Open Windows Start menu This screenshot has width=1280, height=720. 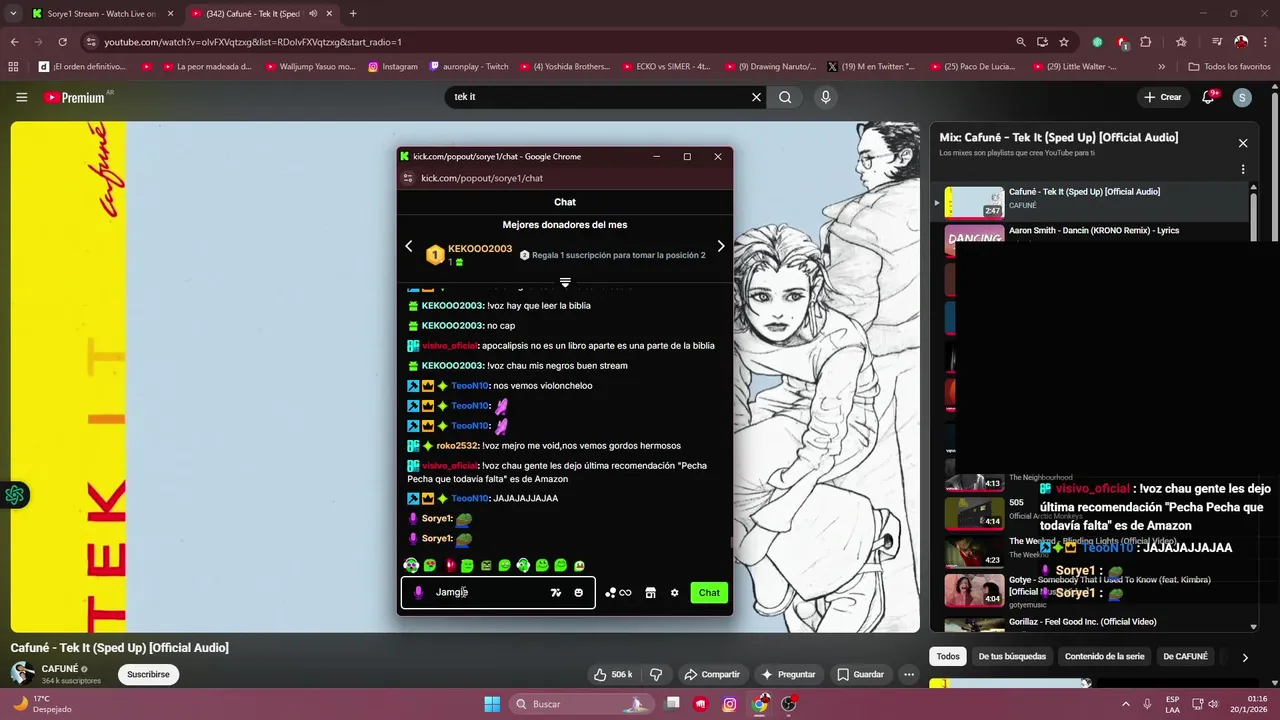pos(492,704)
